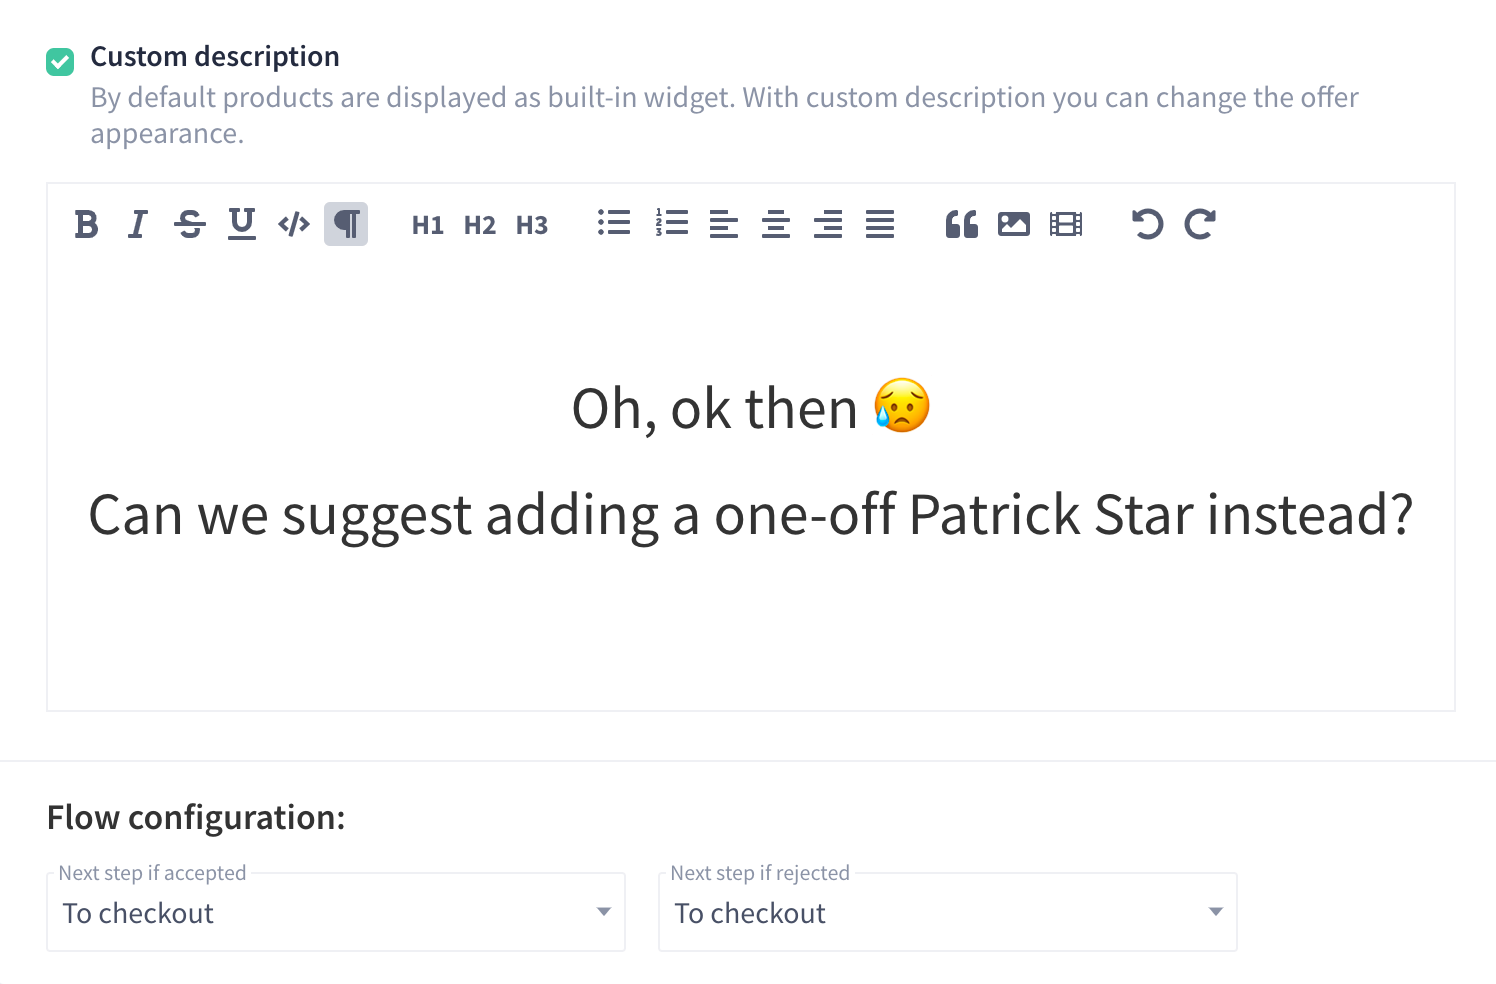Insert a blockquote
Image resolution: width=1496 pixels, height=984 pixels.
[x=962, y=224]
